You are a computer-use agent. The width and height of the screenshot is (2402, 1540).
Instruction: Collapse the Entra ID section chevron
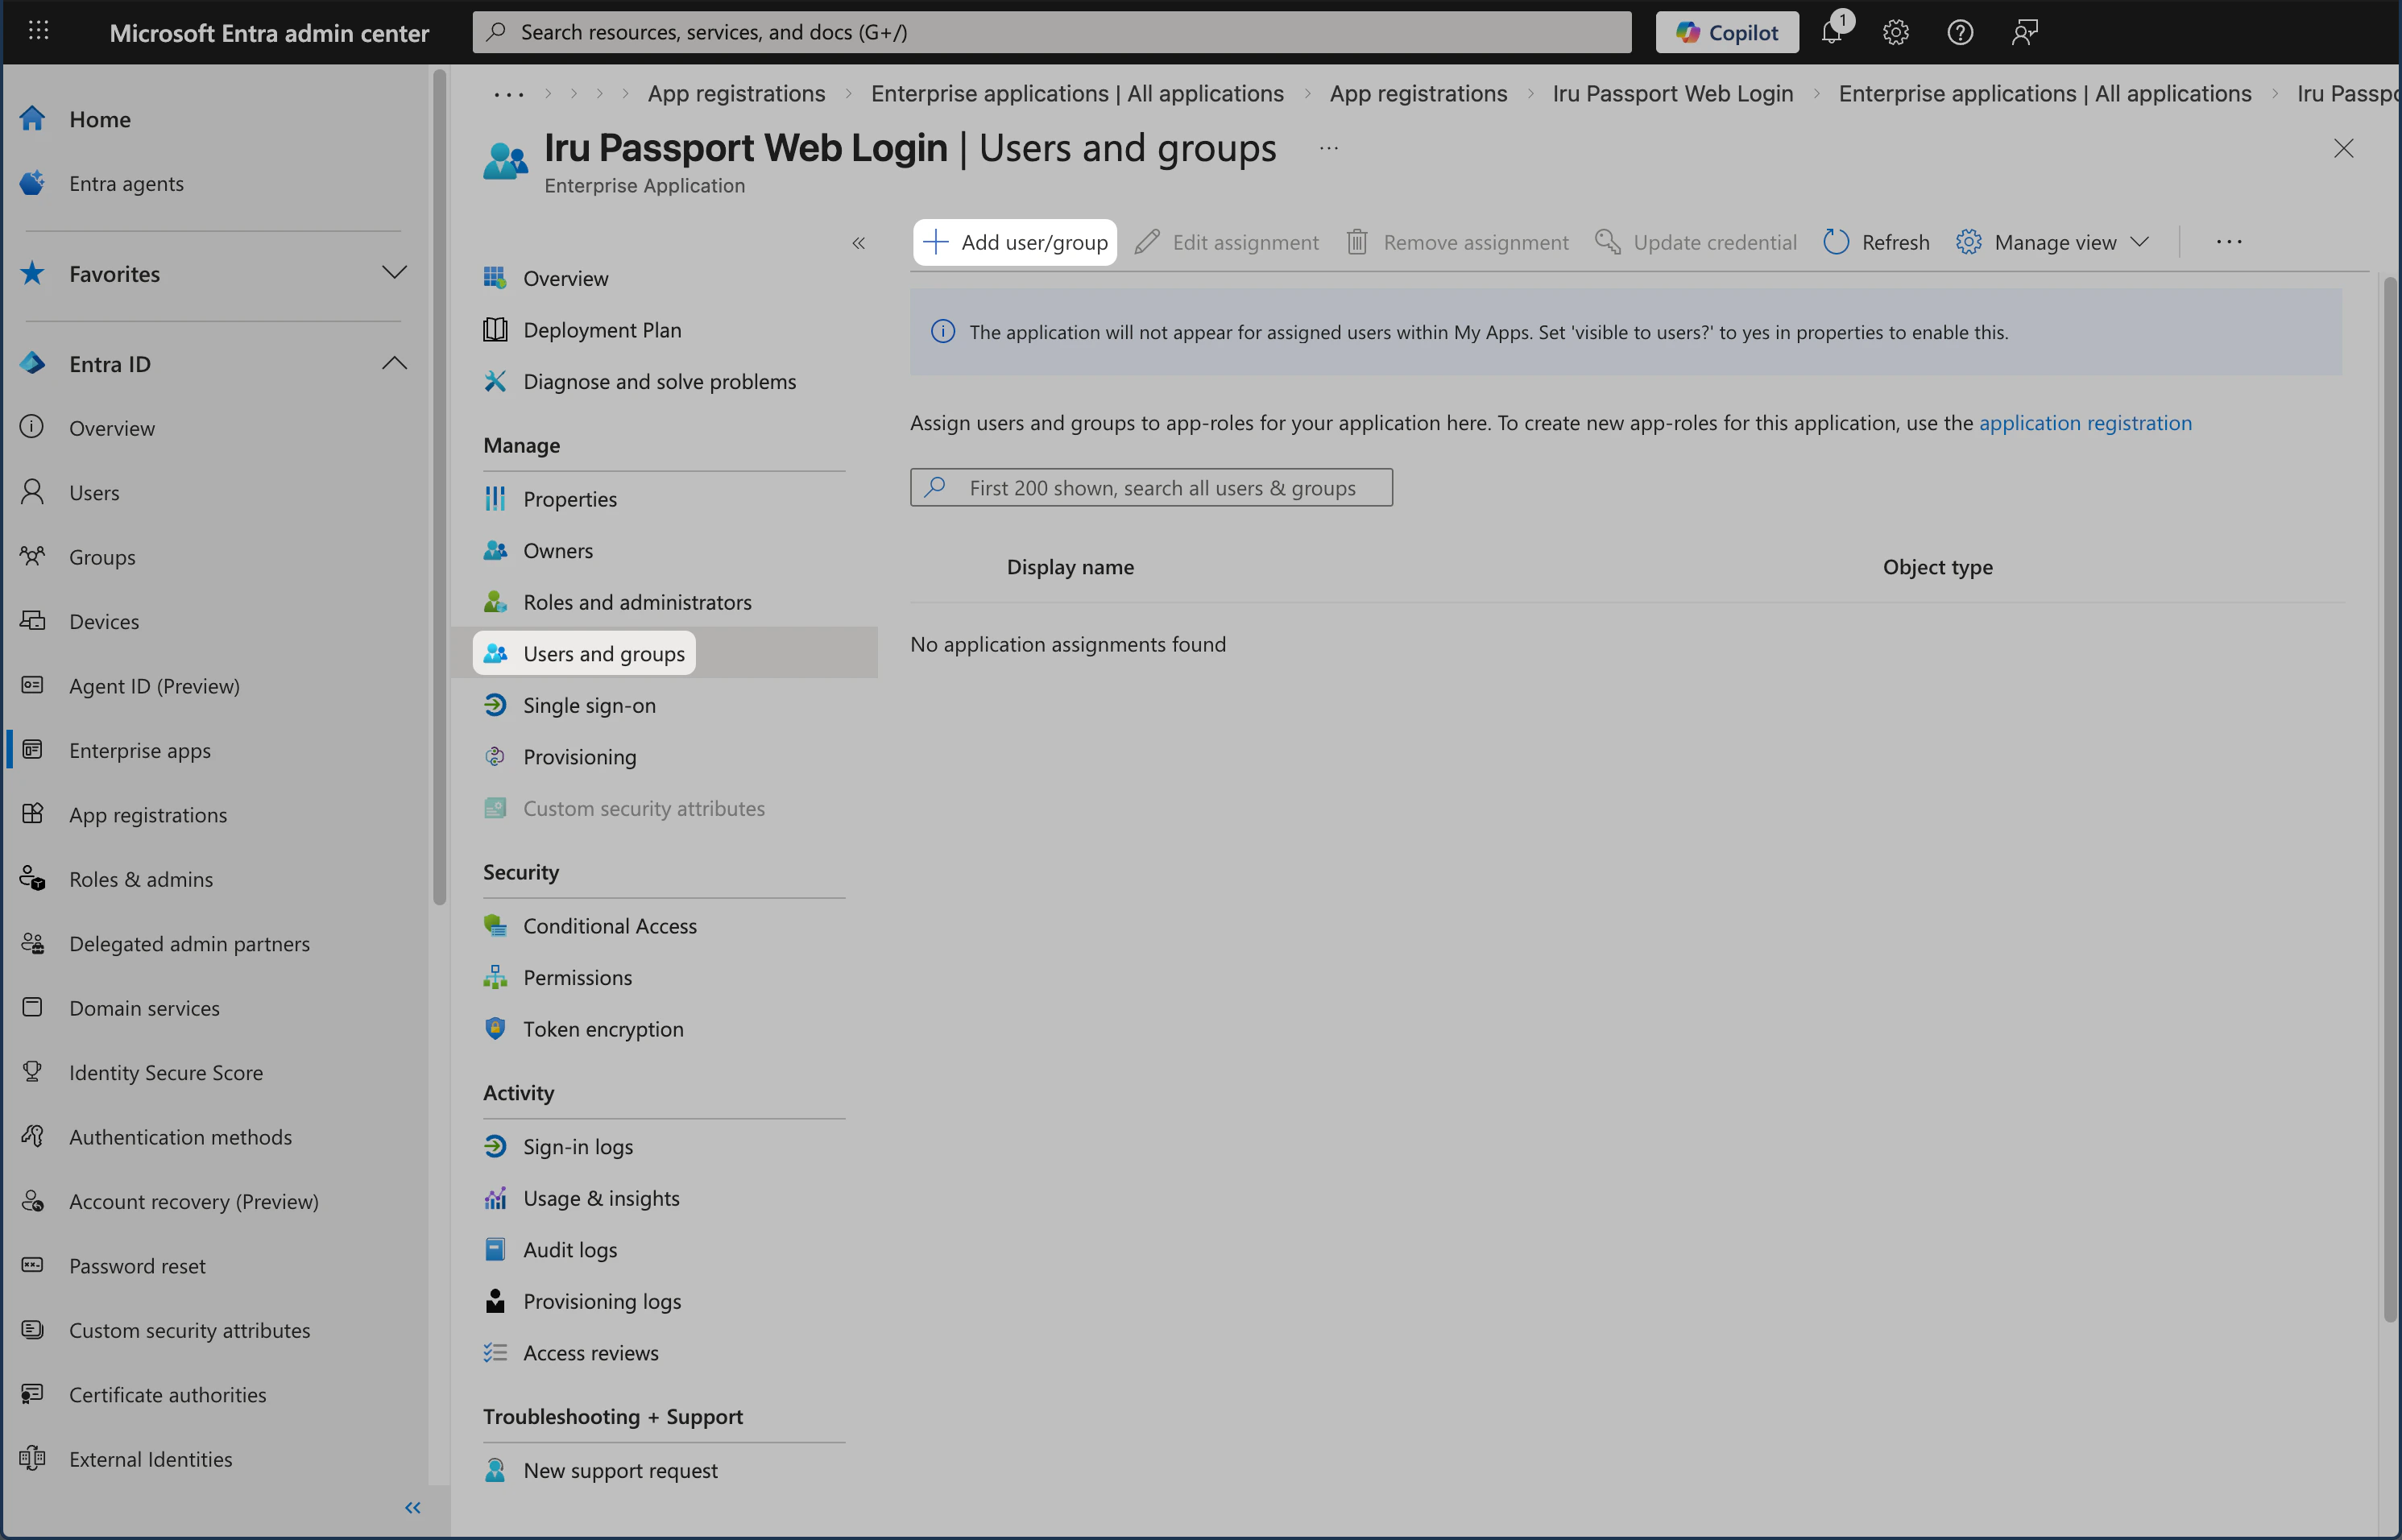(x=394, y=363)
